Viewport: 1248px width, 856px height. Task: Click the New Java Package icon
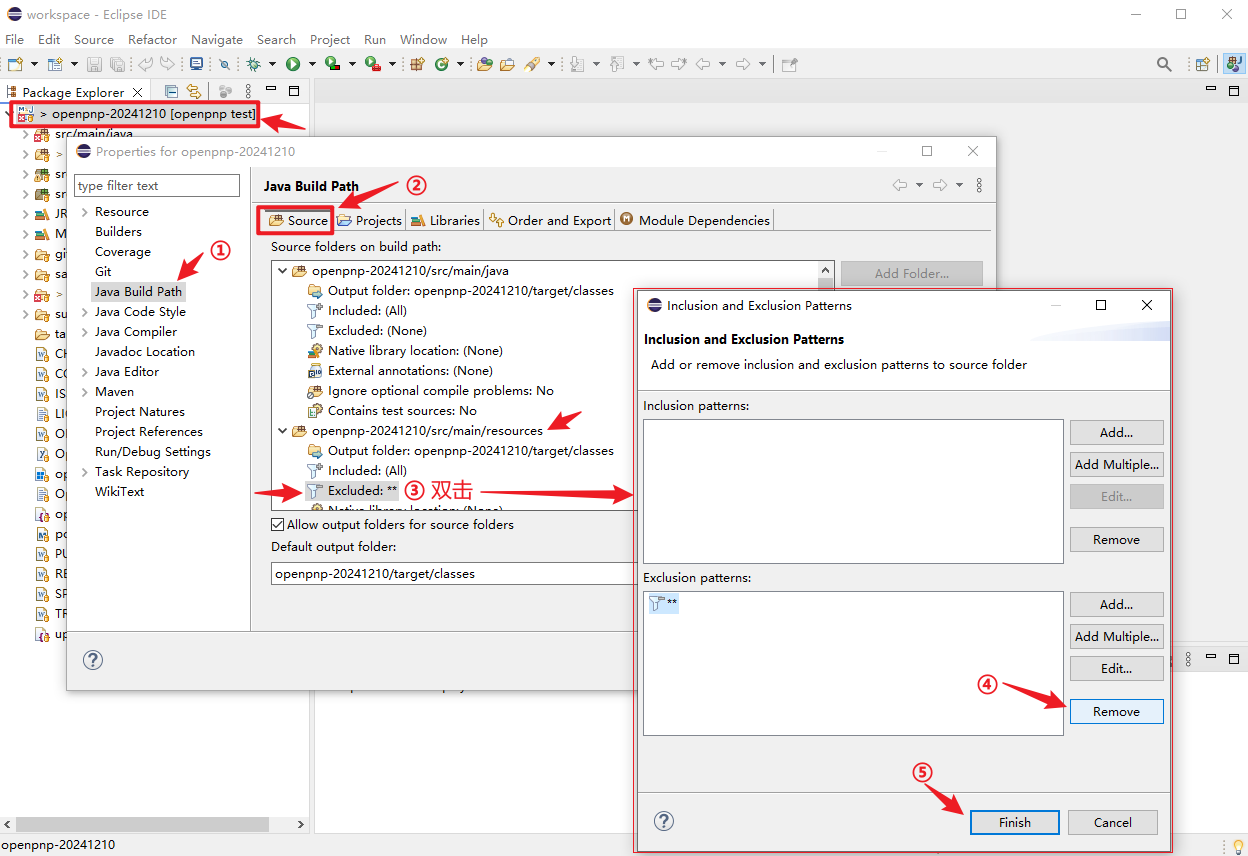tap(417, 64)
